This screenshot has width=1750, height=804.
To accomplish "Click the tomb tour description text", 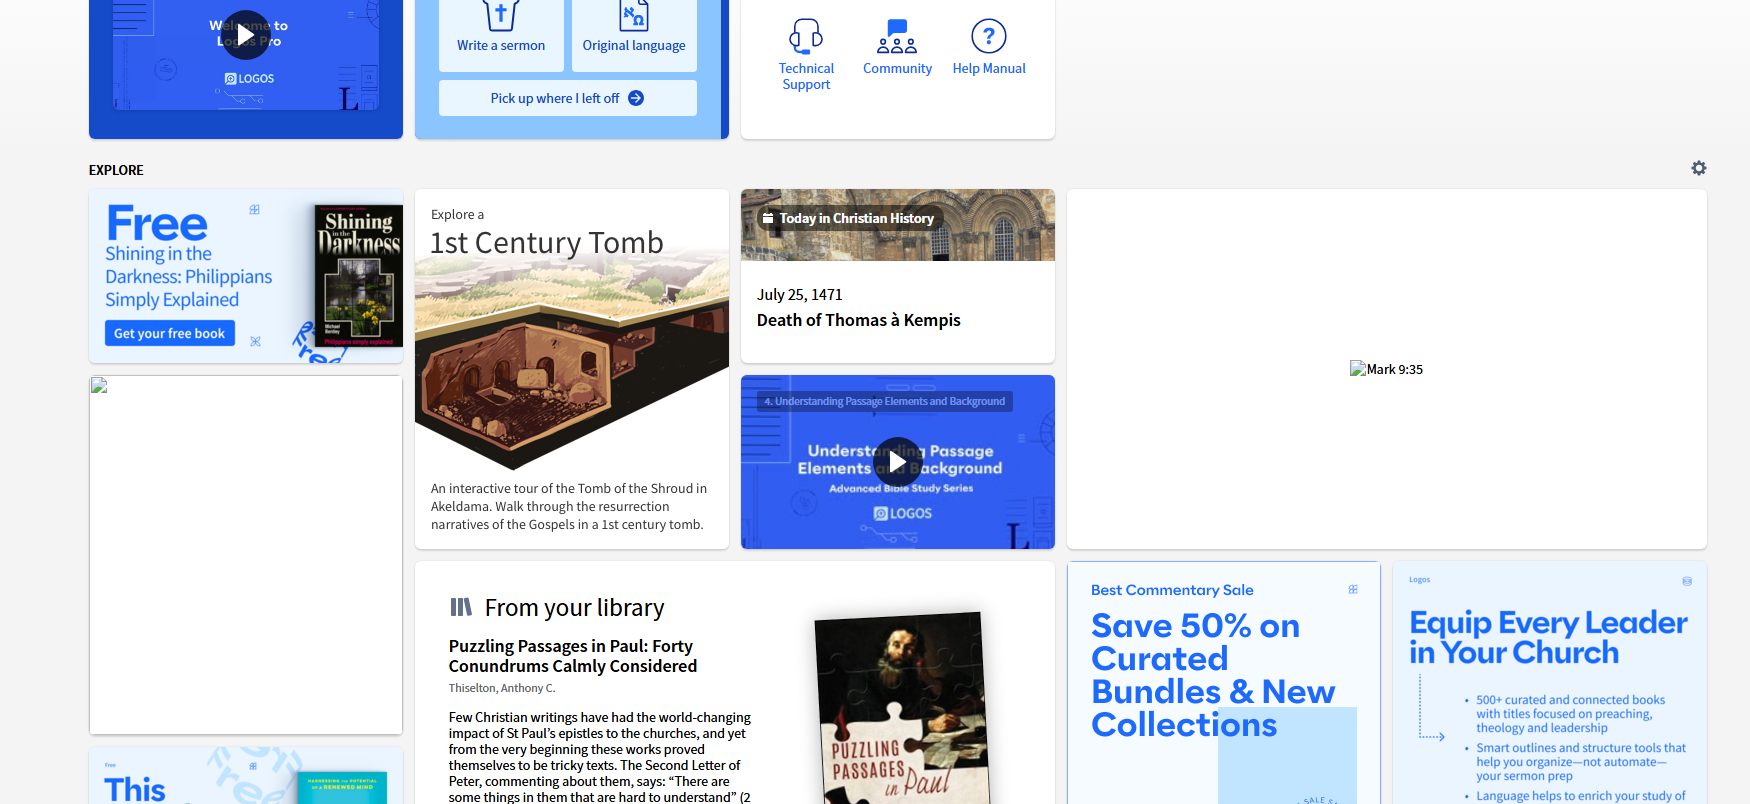I will (569, 506).
